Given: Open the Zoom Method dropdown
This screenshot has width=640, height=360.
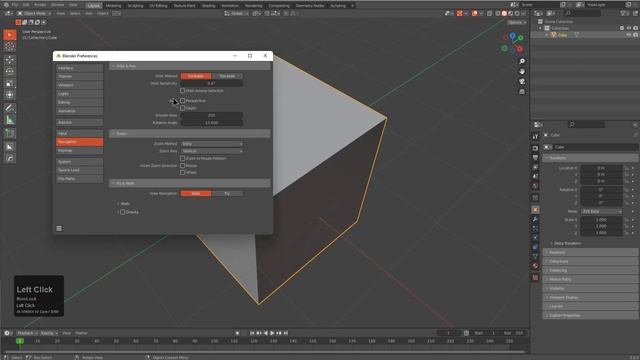Looking at the screenshot, I should pyautogui.click(x=212, y=144).
